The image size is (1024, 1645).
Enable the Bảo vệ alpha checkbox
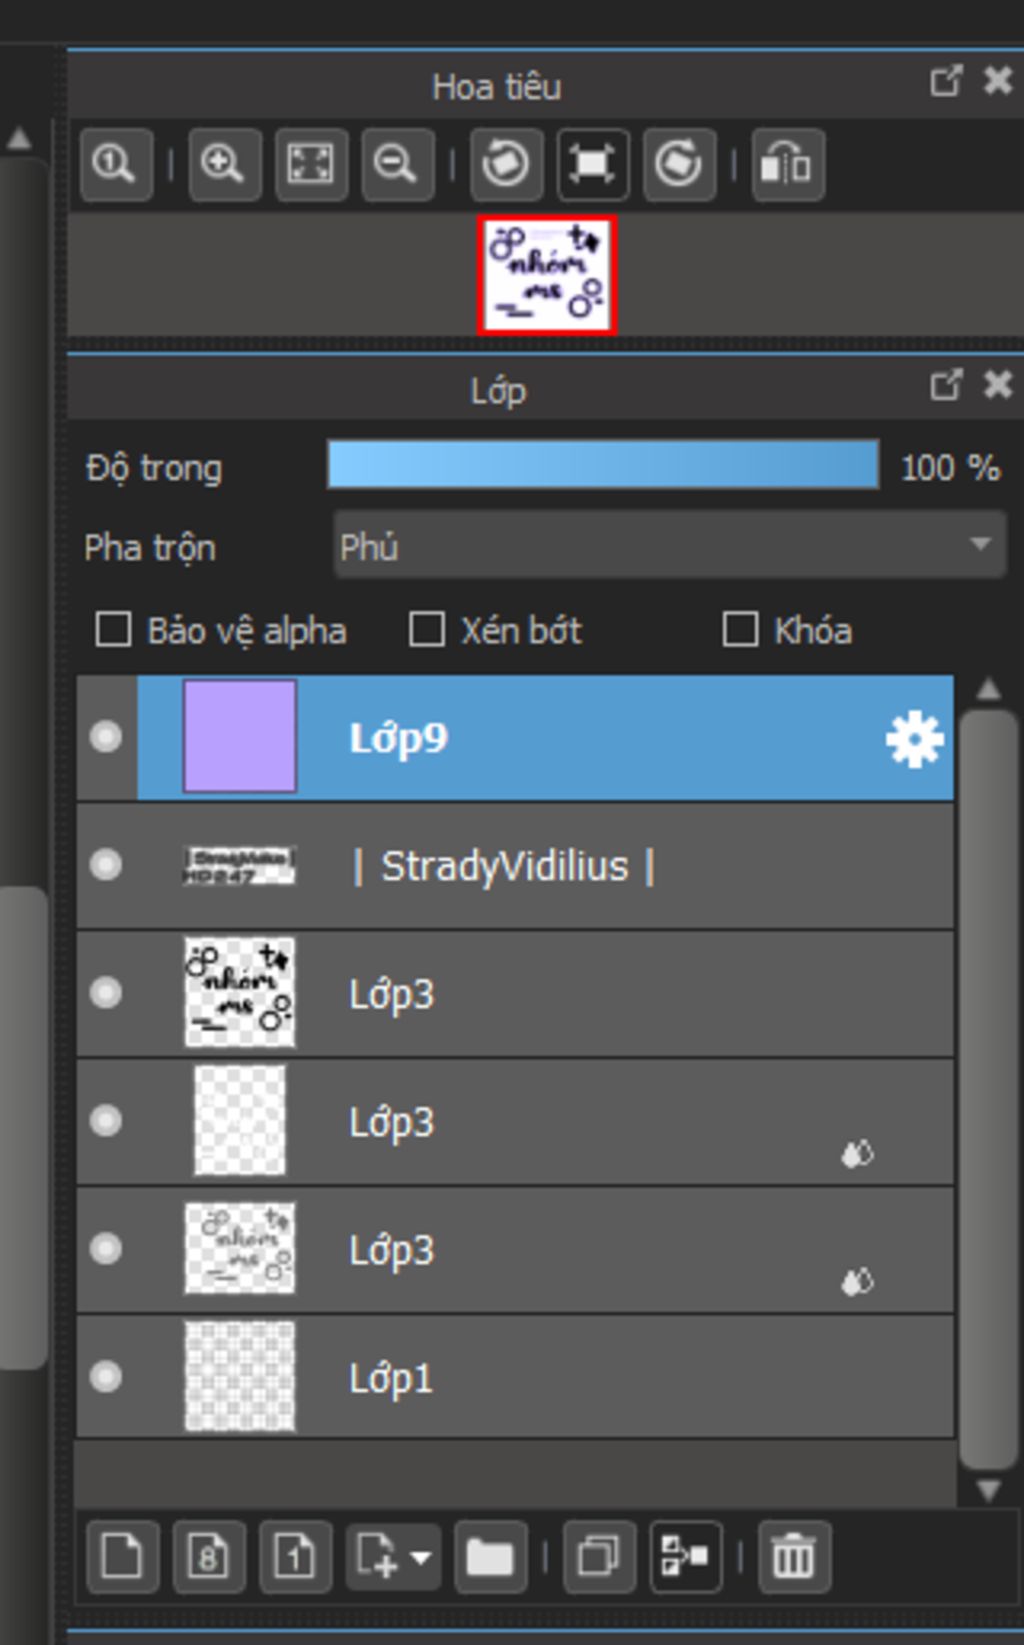point(113,631)
